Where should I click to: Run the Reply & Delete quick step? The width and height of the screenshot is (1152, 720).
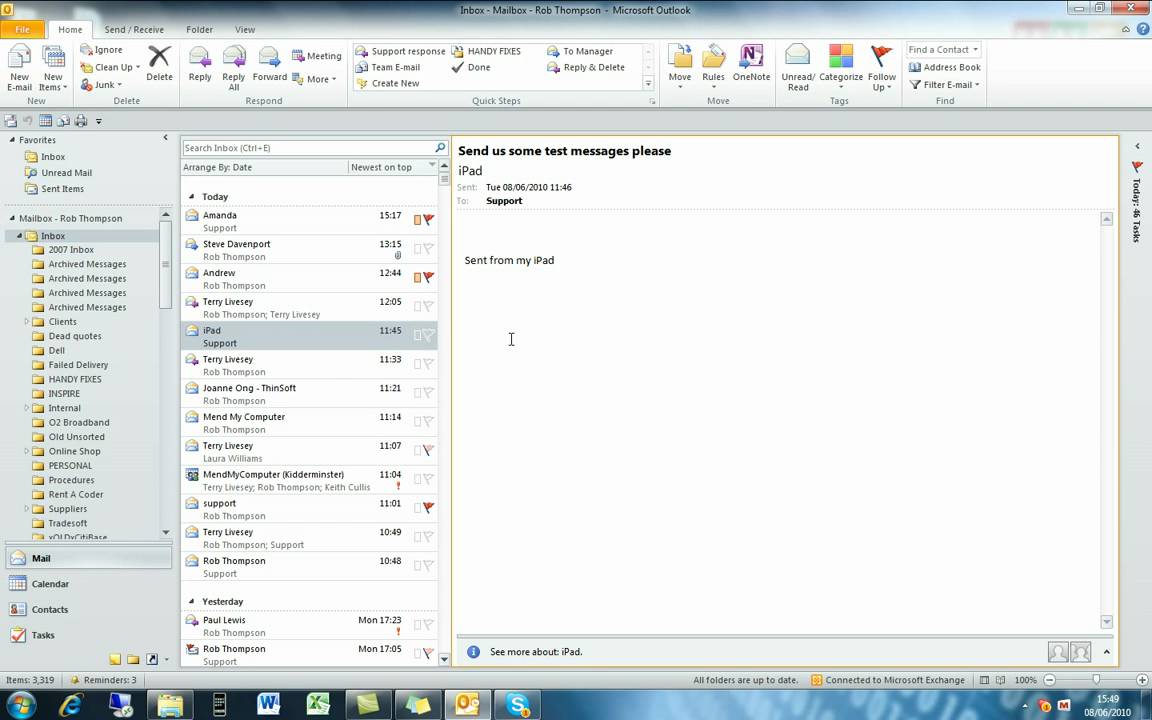click(586, 67)
